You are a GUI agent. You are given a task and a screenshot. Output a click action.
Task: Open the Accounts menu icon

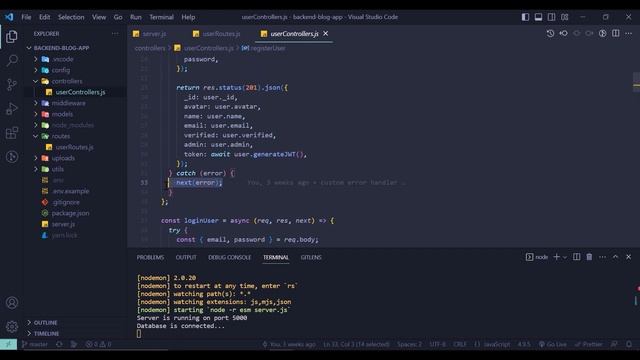12,303
